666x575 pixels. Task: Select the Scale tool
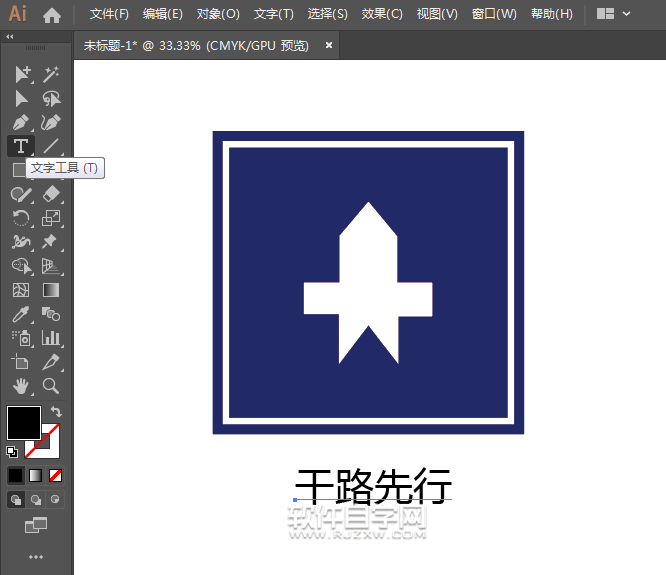pyautogui.click(x=51, y=218)
